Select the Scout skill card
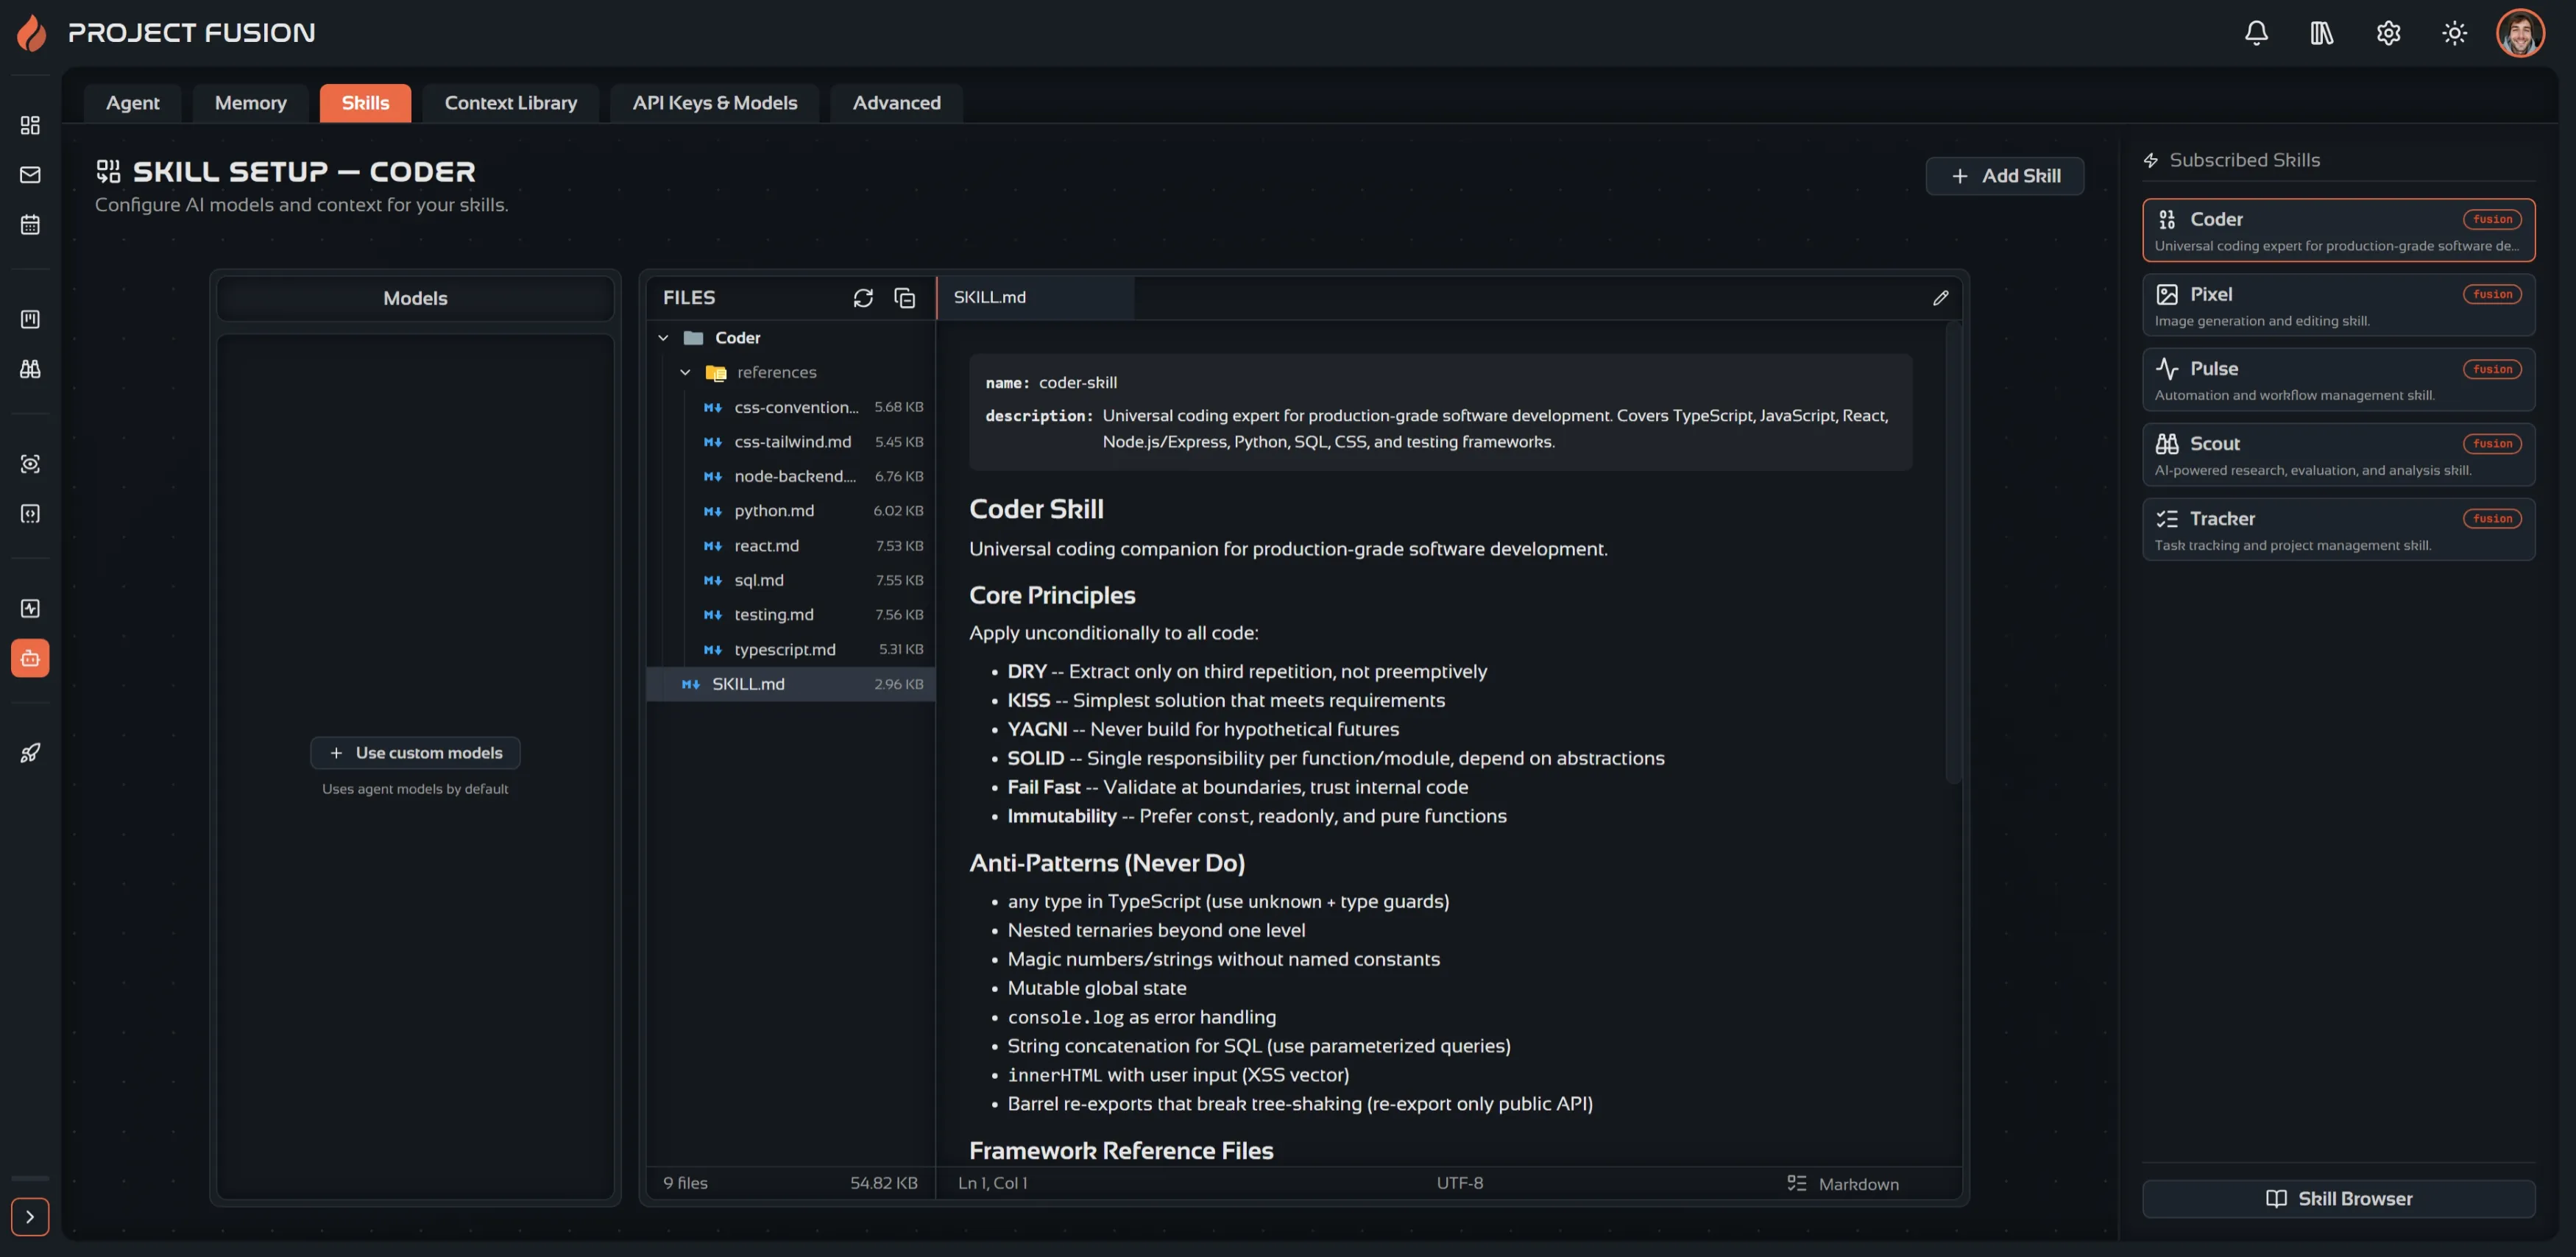The height and width of the screenshot is (1257, 2576). pyautogui.click(x=2338, y=455)
